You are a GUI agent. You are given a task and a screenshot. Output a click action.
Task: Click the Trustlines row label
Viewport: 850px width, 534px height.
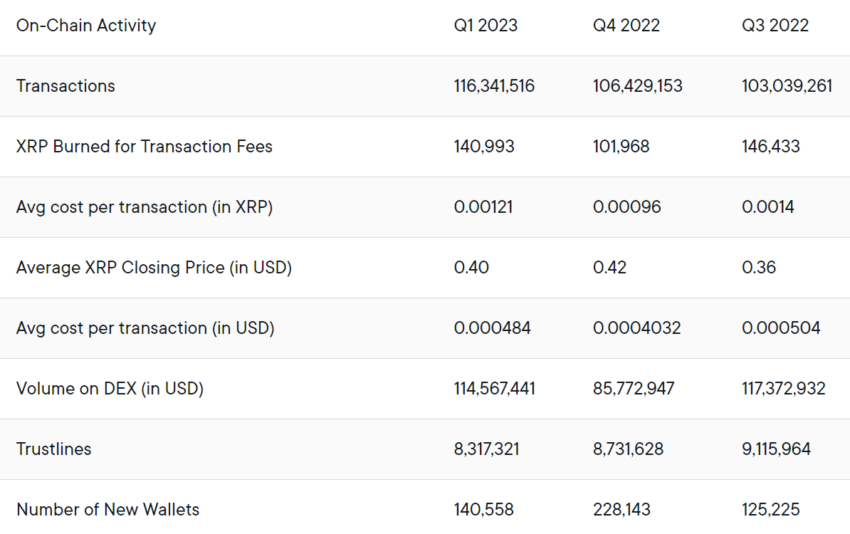click(x=53, y=449)
